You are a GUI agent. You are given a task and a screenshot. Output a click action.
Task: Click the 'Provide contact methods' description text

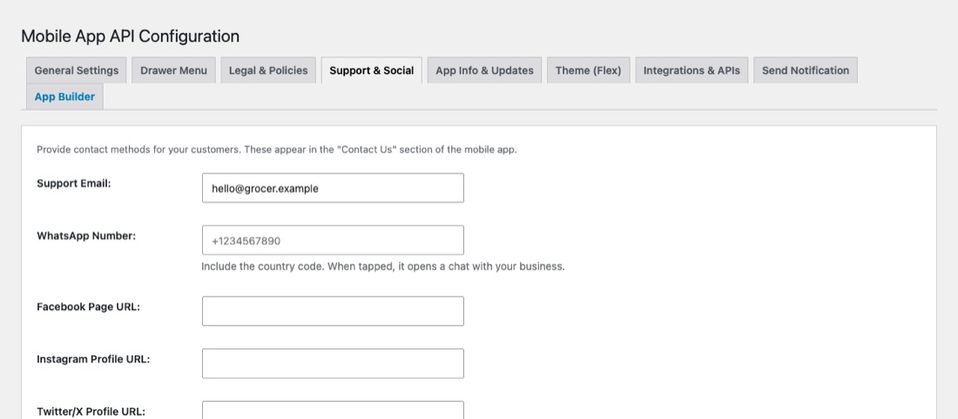277,150
